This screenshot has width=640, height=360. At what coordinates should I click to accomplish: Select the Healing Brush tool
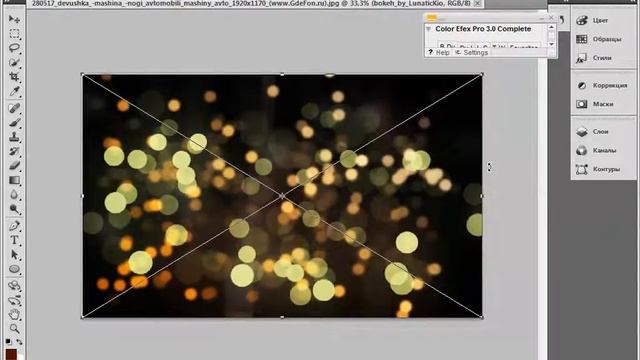click(x=14, y=108)
